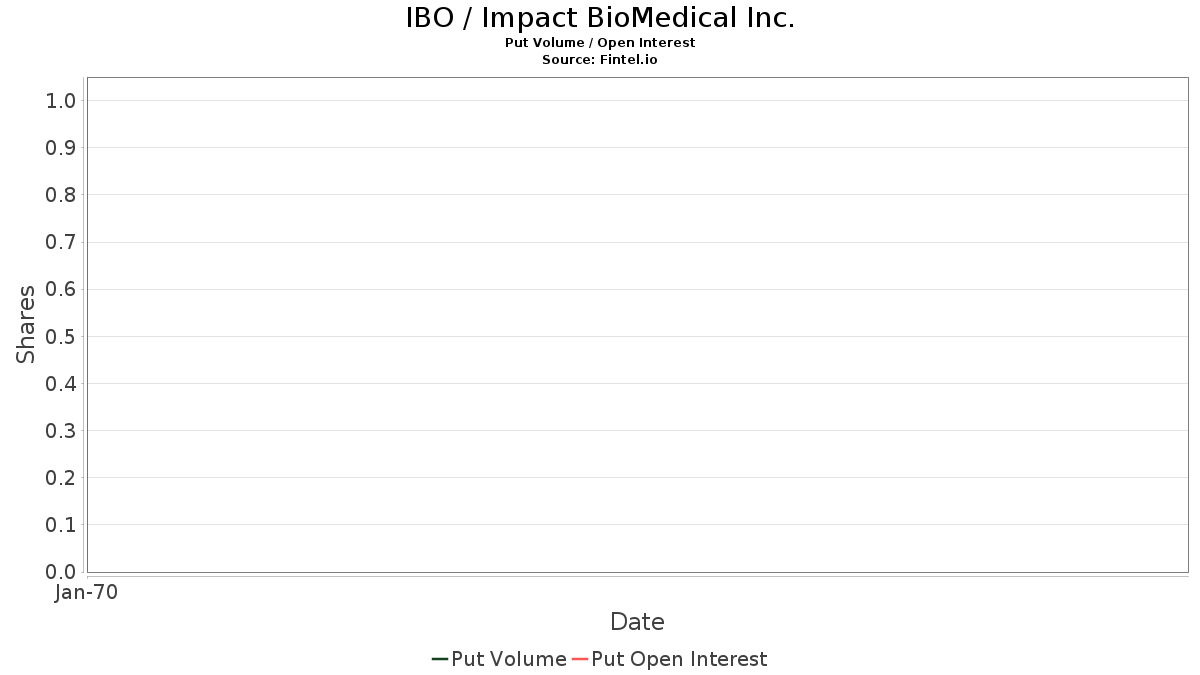Viewport: 1200px width, 675px height.
Task: Click the center of the empty plot area
Action: coord(637,325)
